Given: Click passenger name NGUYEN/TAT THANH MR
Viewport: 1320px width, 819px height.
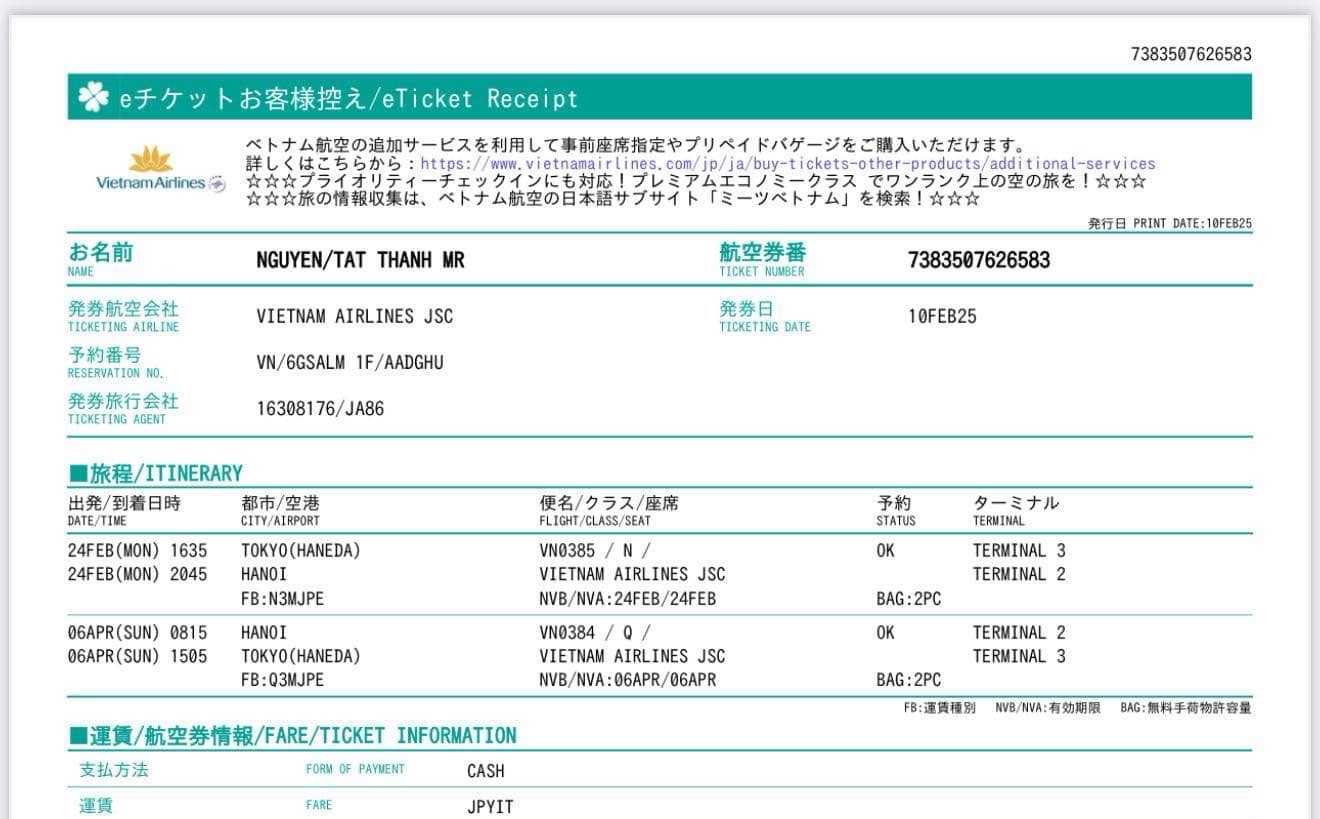Looking at the screenshot, I should click(x=360, y=261).
